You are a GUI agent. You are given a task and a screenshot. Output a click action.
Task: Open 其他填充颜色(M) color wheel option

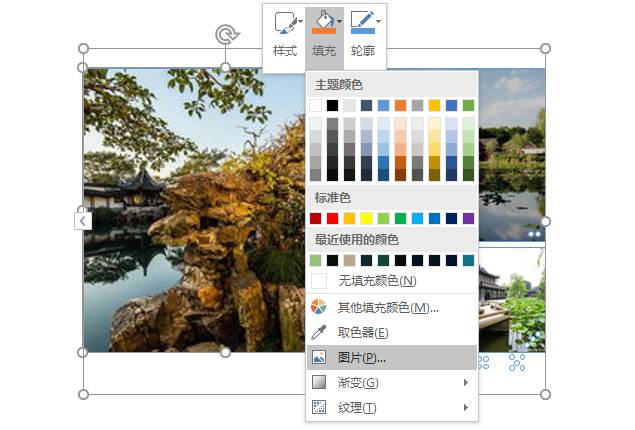[319, 307]
